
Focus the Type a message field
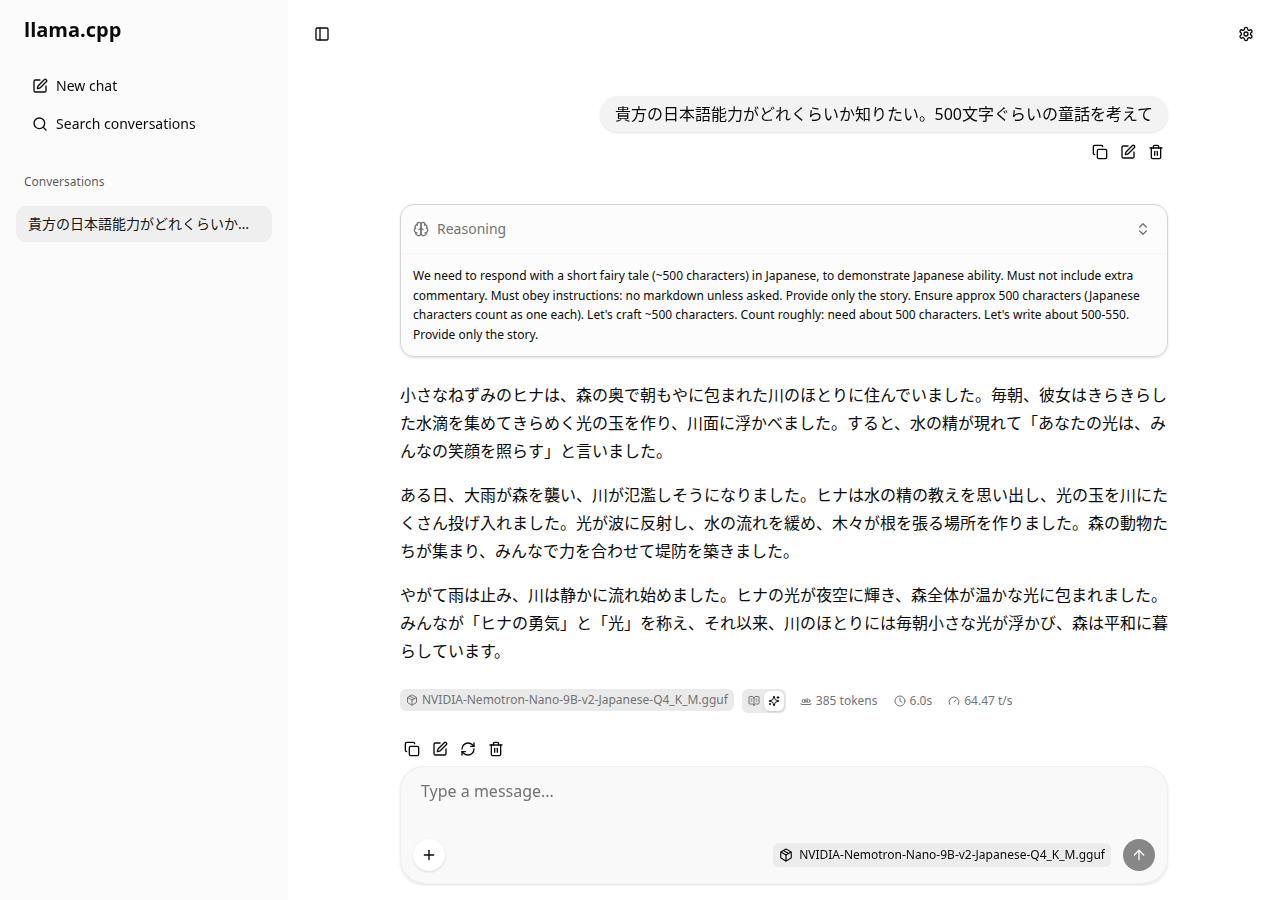click(784, 792)
